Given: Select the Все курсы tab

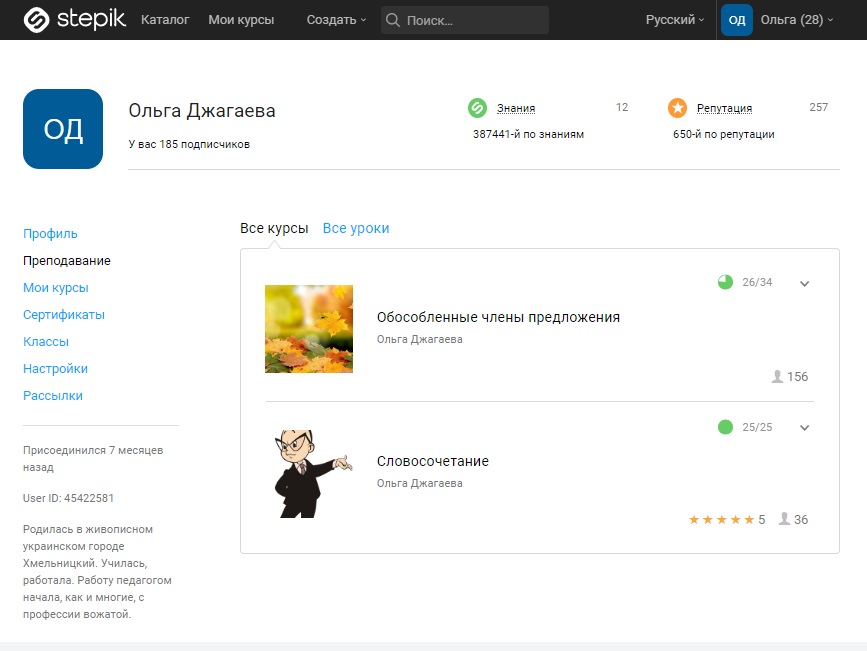Looking at the screenshot, I should coord(274,228).
